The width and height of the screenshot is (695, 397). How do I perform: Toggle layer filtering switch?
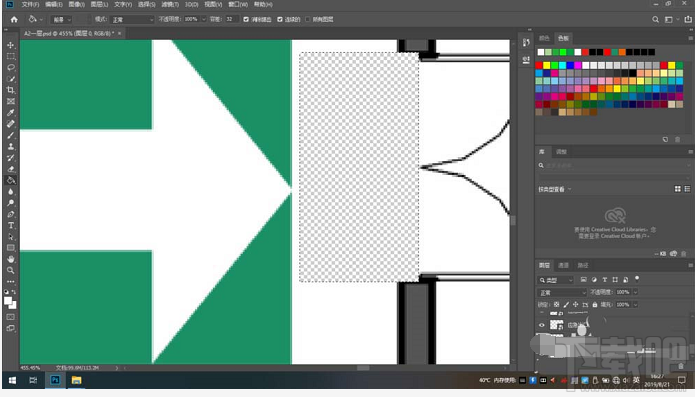point(637,279)
